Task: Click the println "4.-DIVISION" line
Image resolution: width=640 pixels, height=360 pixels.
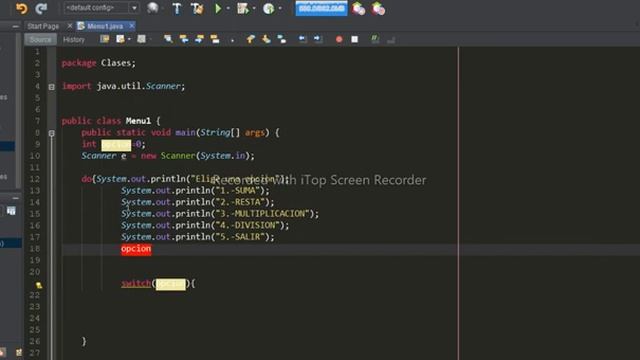Action: pyautogui.click(x=205, y=225)
